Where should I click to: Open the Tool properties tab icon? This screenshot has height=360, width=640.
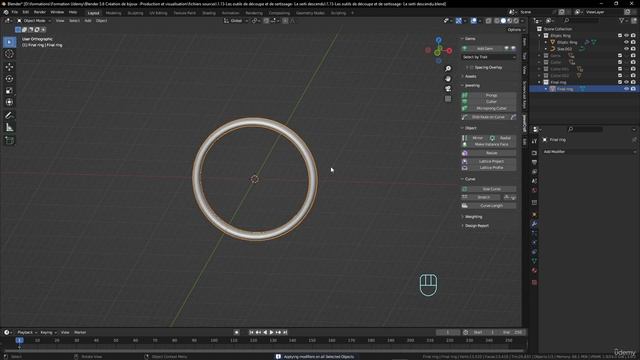[534, 141]
